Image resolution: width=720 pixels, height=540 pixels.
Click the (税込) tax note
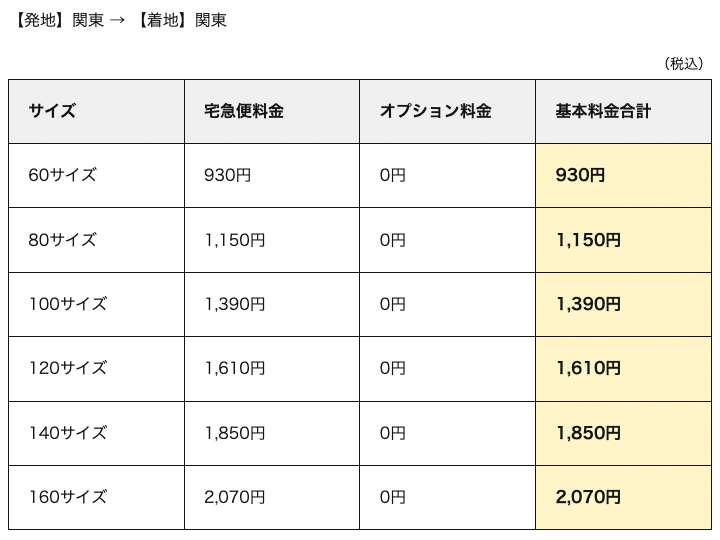pyautogui.click(x=684, y=64)
